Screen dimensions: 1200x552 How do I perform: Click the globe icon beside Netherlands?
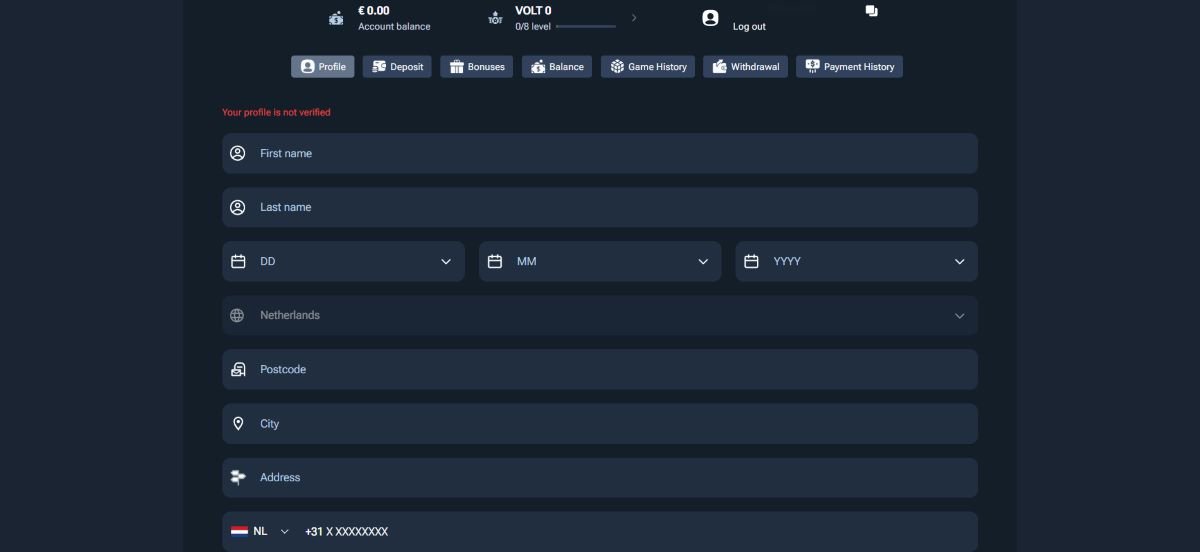(x=237, y=315)
